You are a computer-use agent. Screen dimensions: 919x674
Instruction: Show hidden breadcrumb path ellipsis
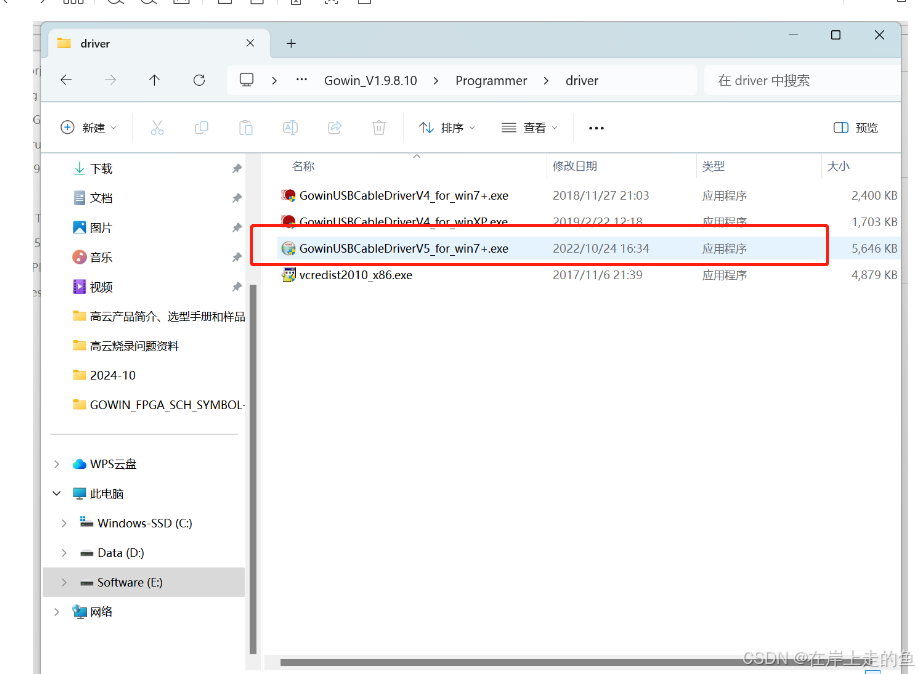301,80
